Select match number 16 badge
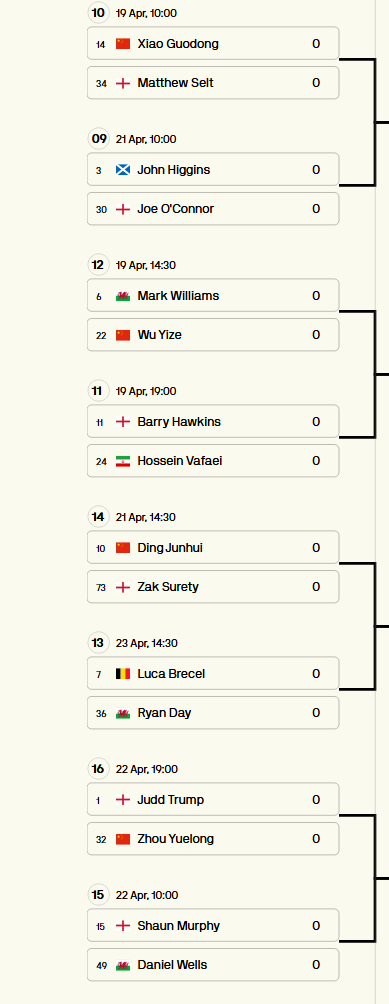Image resolution: width=389 pixels, height=1004 pixels. [x=98, y=769]
